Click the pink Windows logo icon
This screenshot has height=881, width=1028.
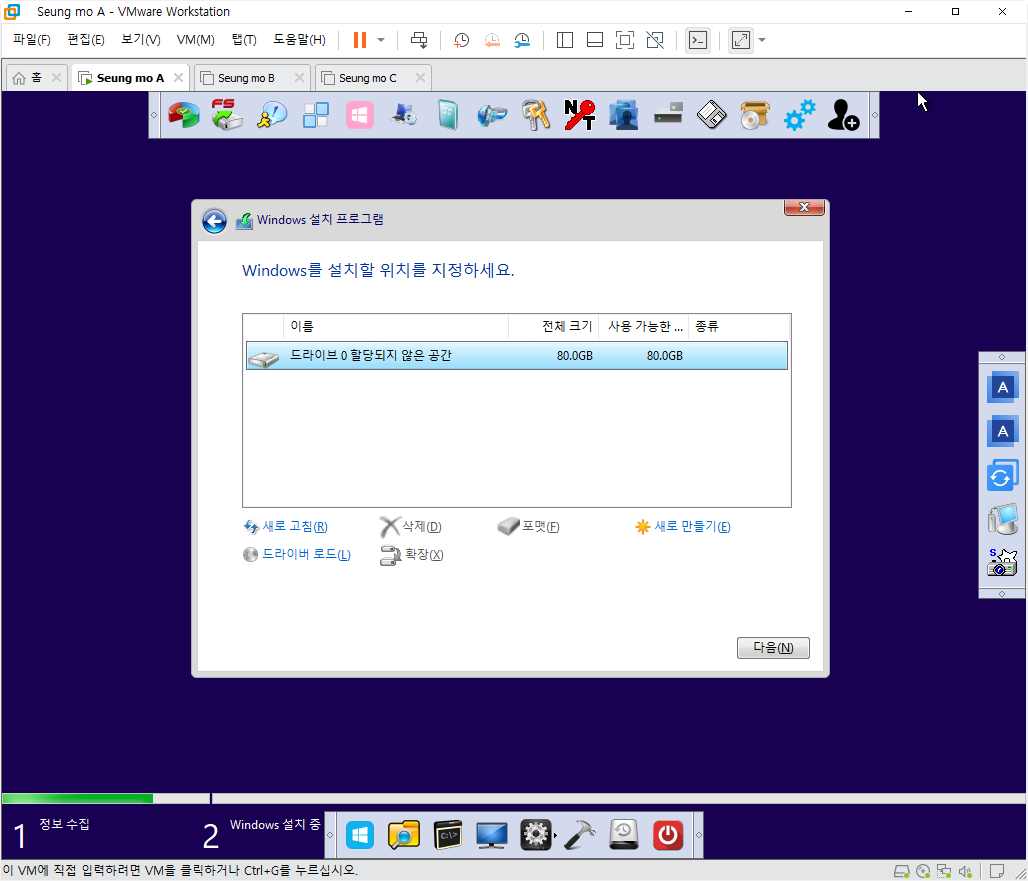(360, 115)
